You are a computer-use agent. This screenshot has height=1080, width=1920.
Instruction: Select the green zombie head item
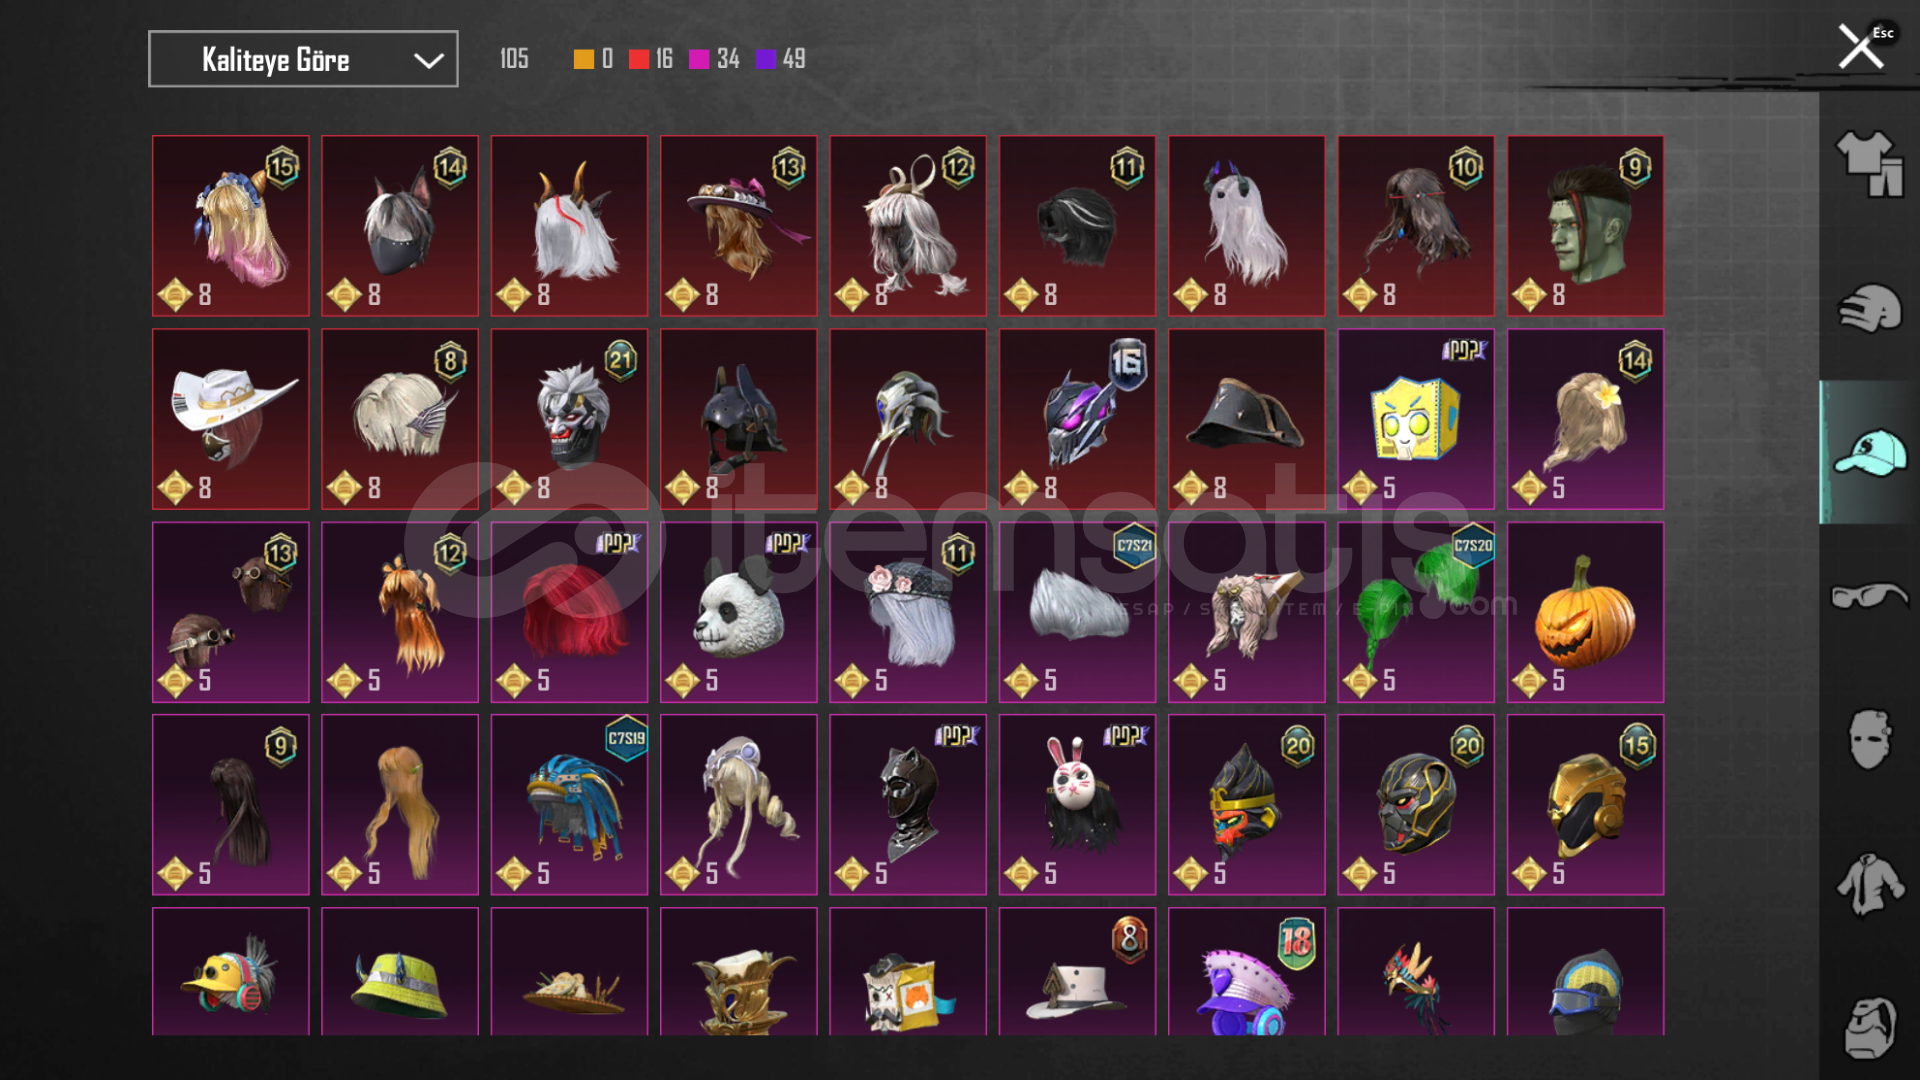click(1585, 226)
